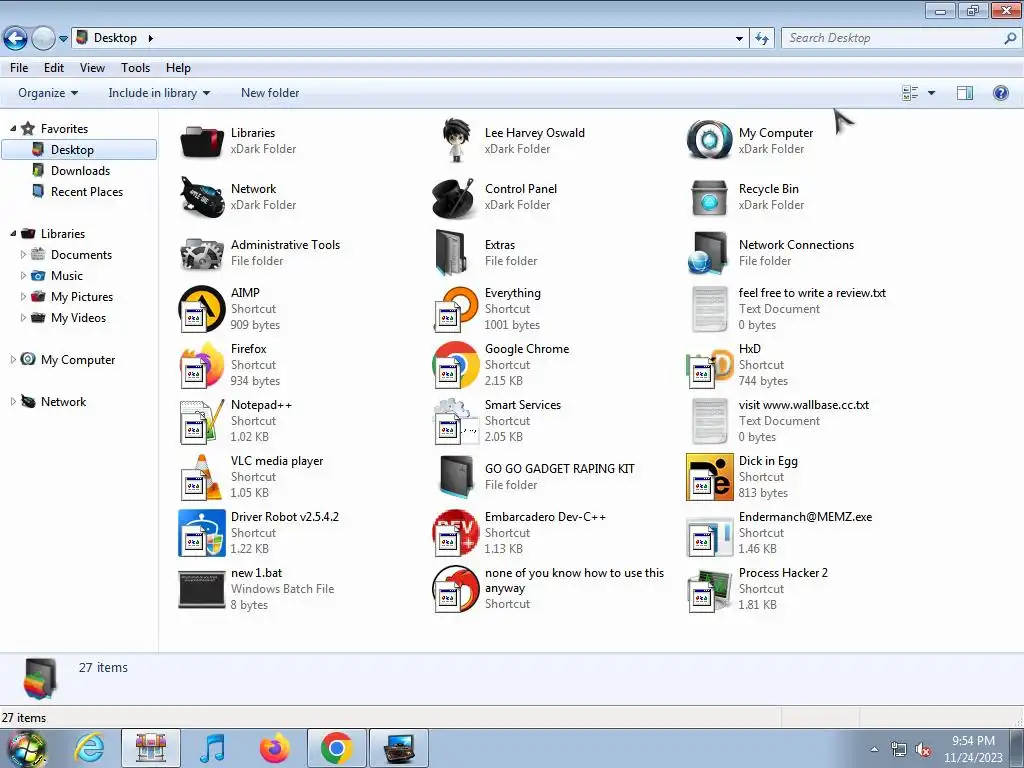The width and height of the screenshot is (1024, 768).
Task: Select the Google Chrome shortcut icon in list
Action: [456, 365]
